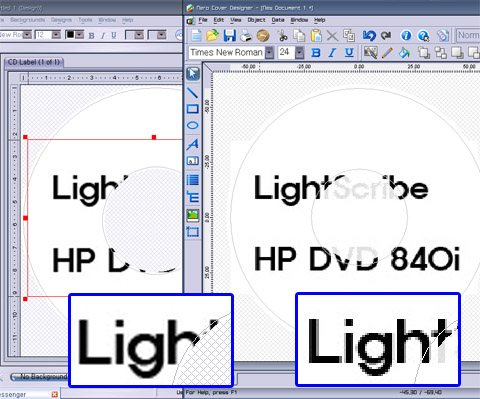Click the Save floppy disk icon
The width and height of the screenshot is (480, 399).
coord(229,35)
